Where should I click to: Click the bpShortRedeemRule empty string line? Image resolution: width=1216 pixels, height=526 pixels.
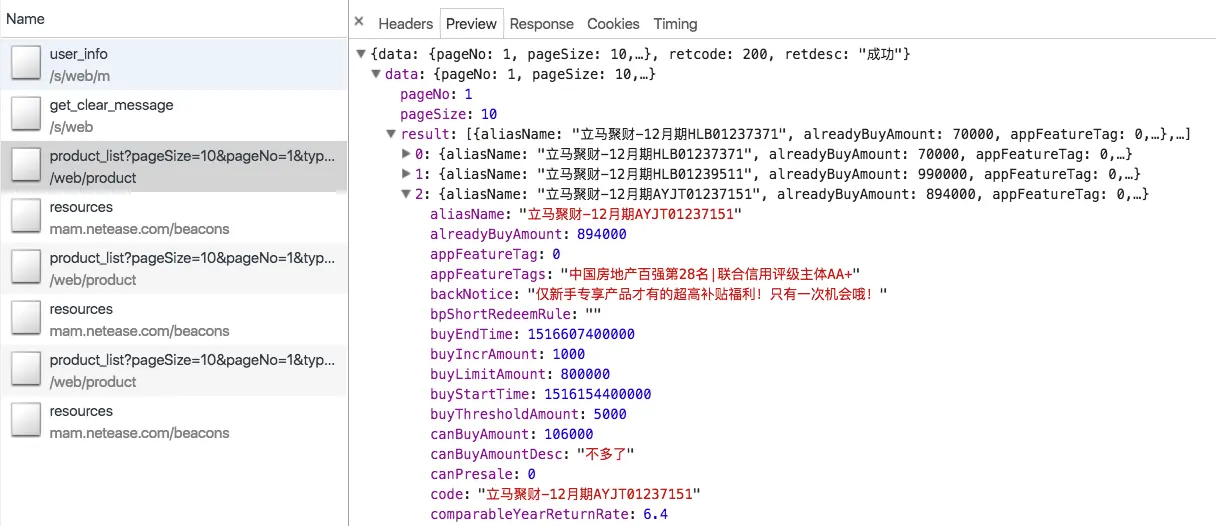[x=516, y=314]
